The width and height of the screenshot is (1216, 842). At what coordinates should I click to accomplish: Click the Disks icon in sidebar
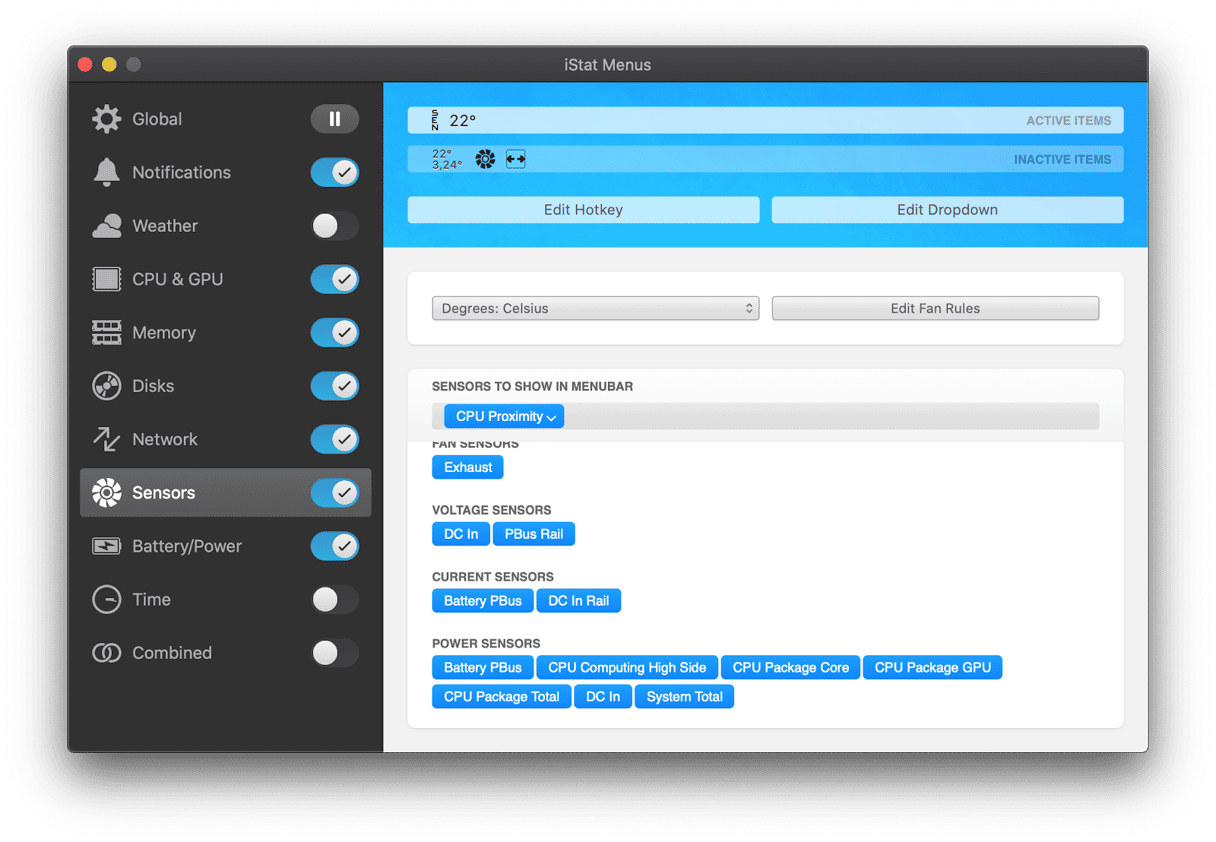(106, 386)
